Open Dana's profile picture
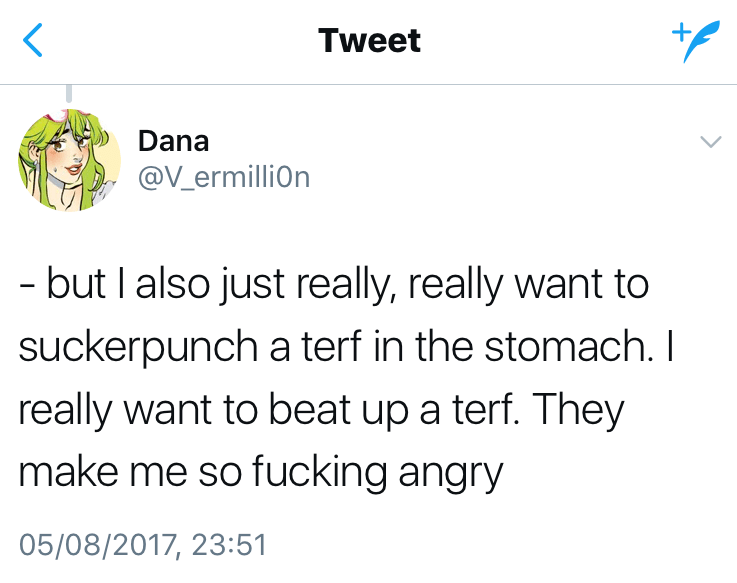Image resolution: width=737 pixels, height=583 pixels. [69, 160]
